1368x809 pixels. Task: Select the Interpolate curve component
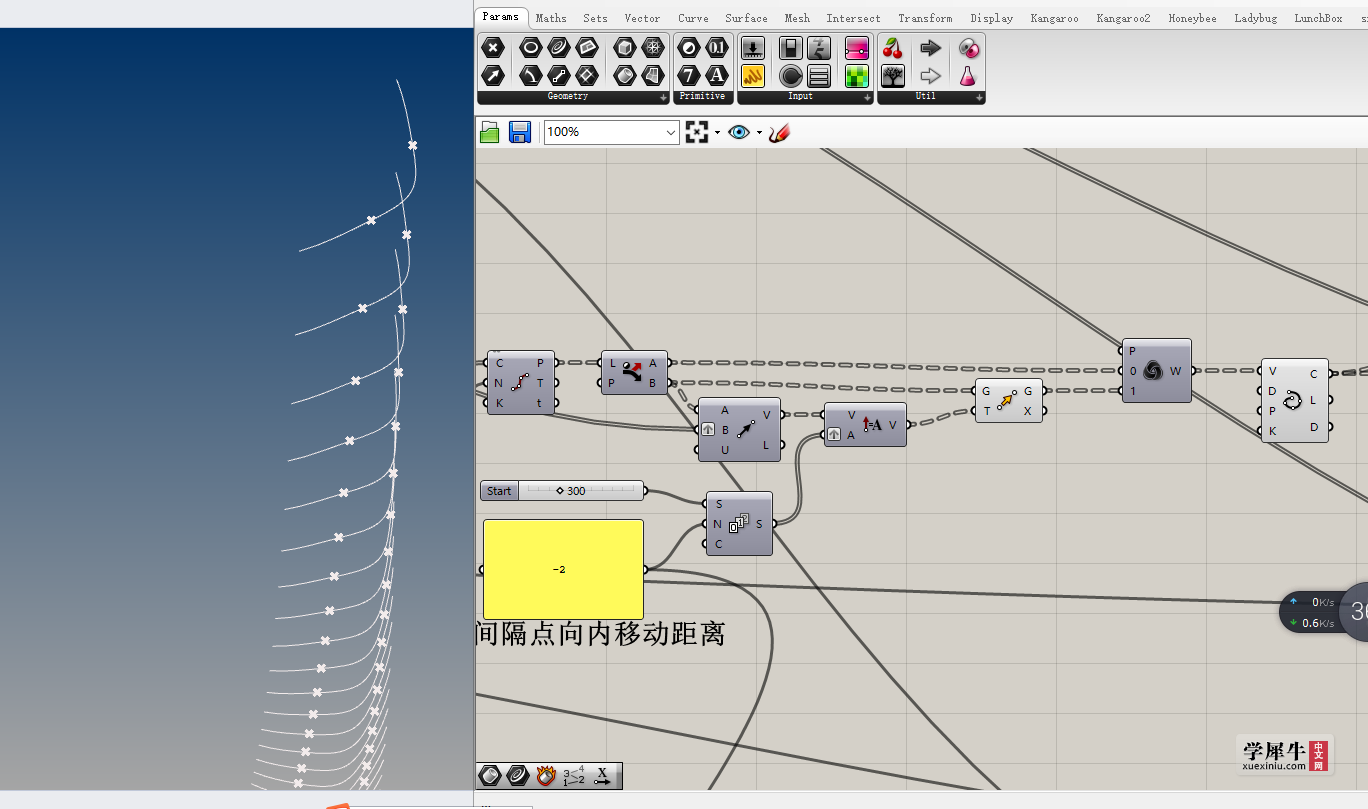coord(1294,401)
